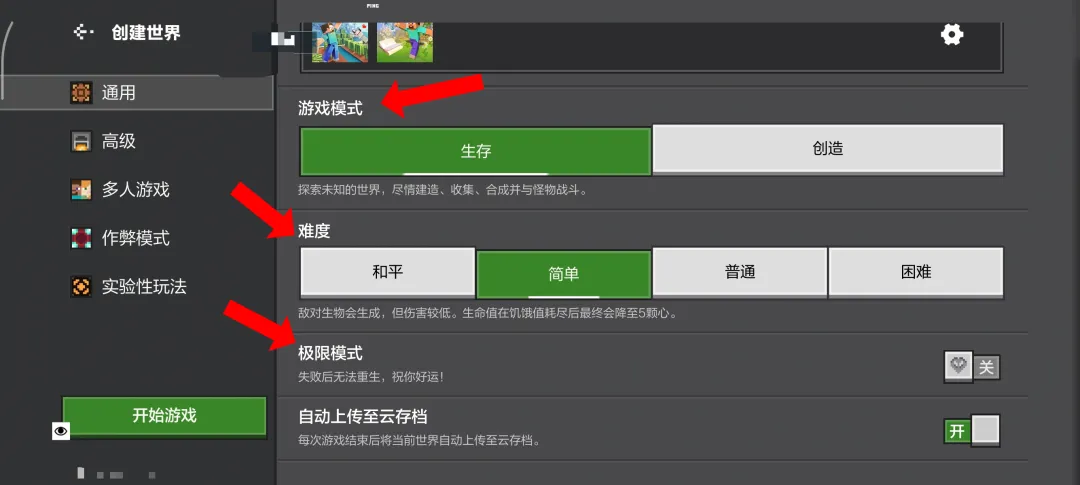Set difficulty to 普通

click(x=740, y=272)
